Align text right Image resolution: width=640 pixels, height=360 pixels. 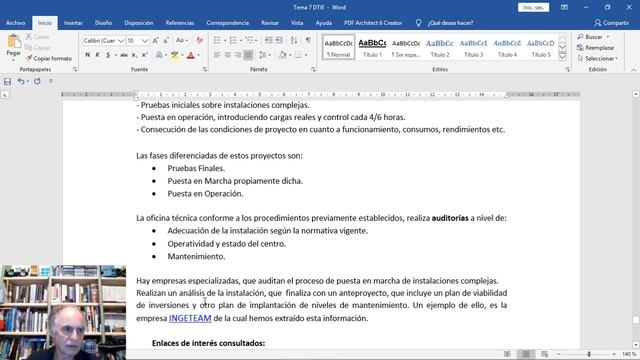[238, 55]
